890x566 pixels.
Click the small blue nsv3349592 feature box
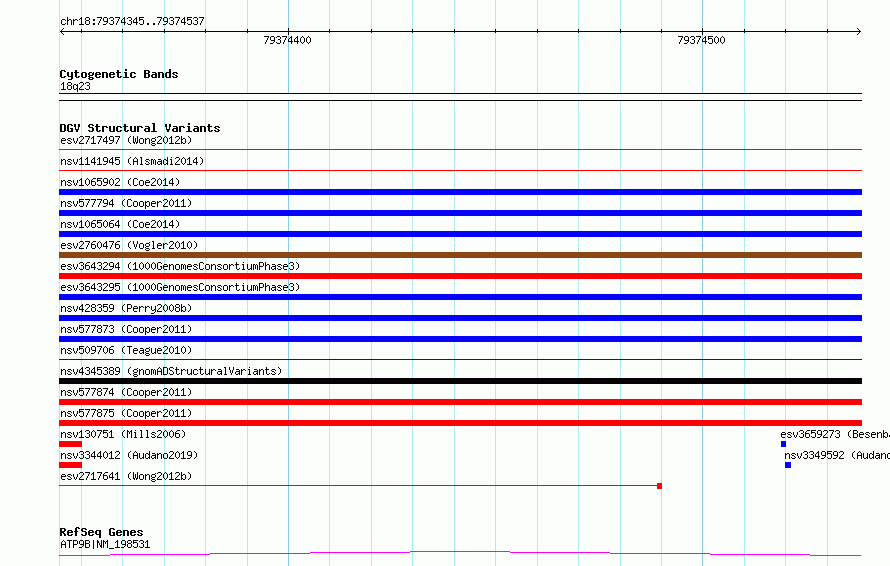(788, 465)
